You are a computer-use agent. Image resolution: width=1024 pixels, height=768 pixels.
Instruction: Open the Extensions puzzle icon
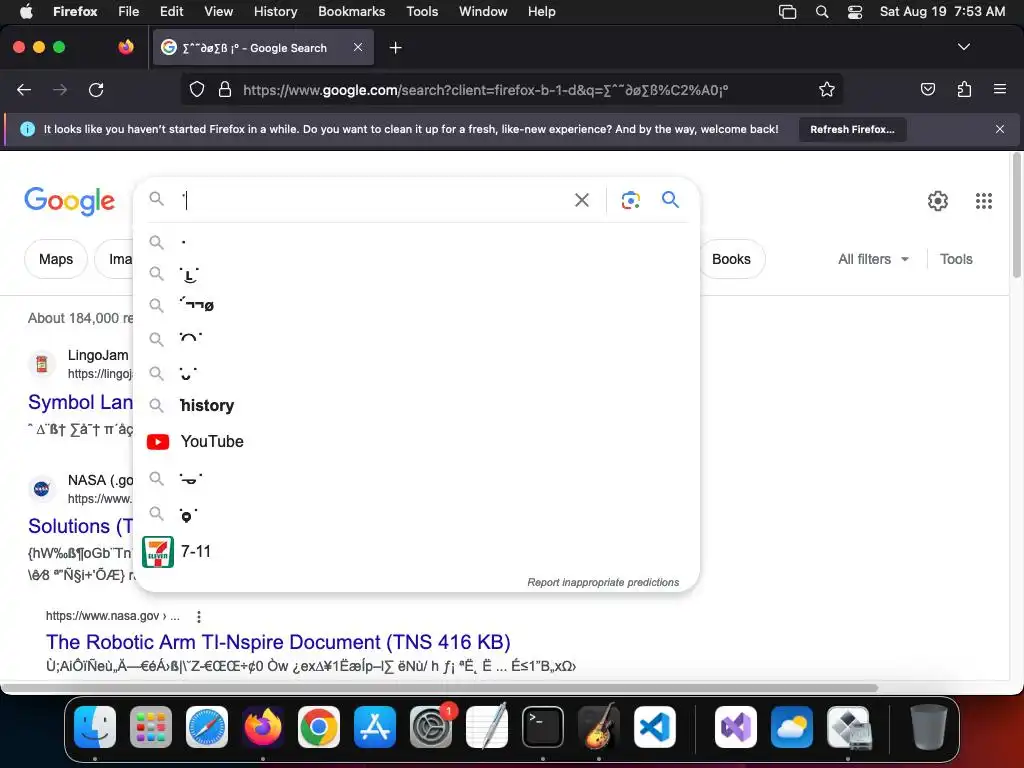click(964, 89)
